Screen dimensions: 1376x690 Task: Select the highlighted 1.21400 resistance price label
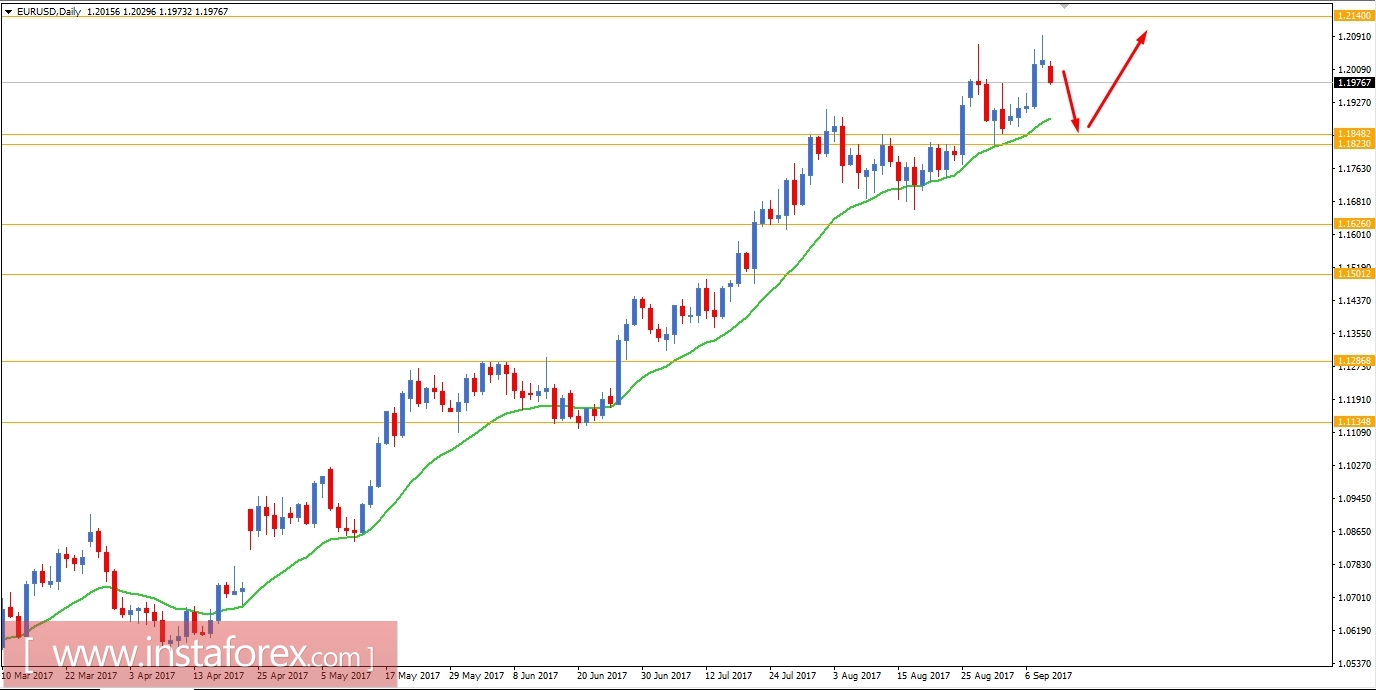coord(1356,16)
